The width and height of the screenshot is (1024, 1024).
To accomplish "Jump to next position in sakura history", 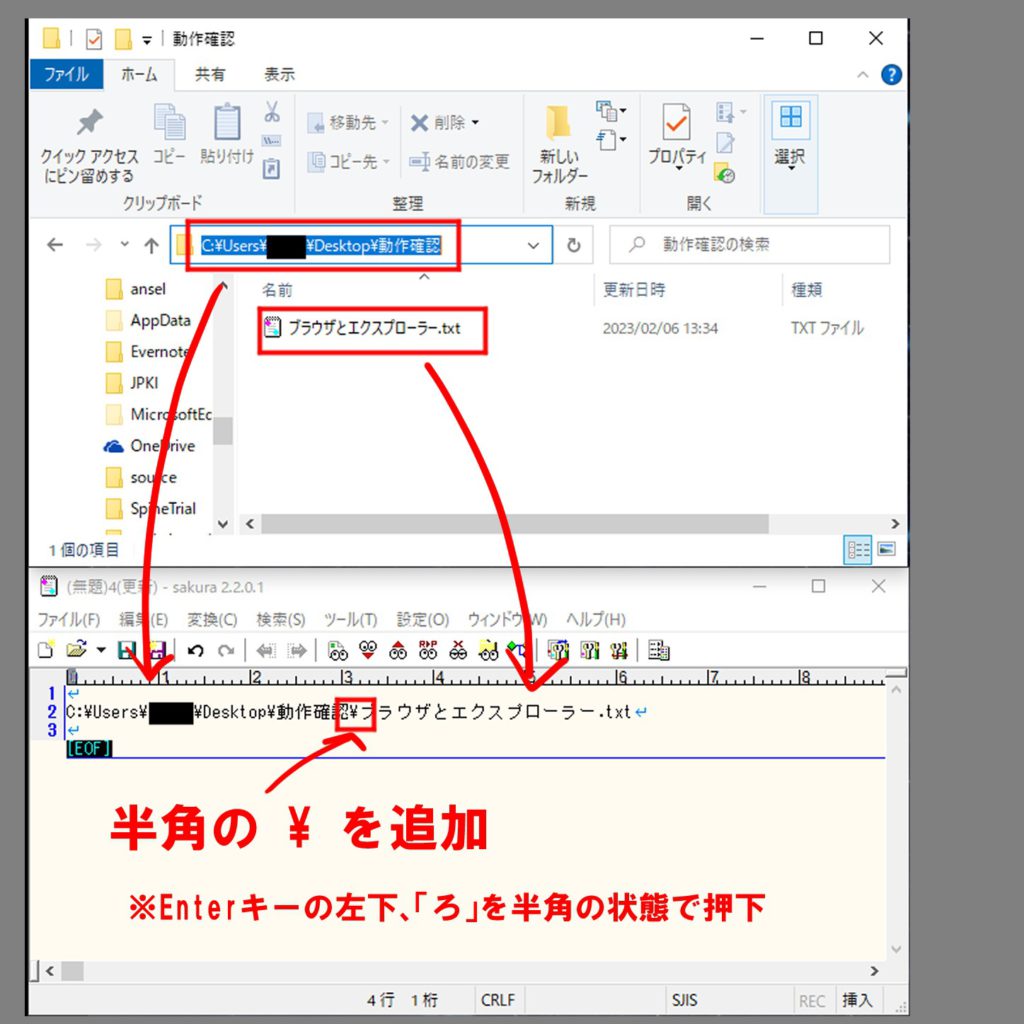I will [296, 650].
